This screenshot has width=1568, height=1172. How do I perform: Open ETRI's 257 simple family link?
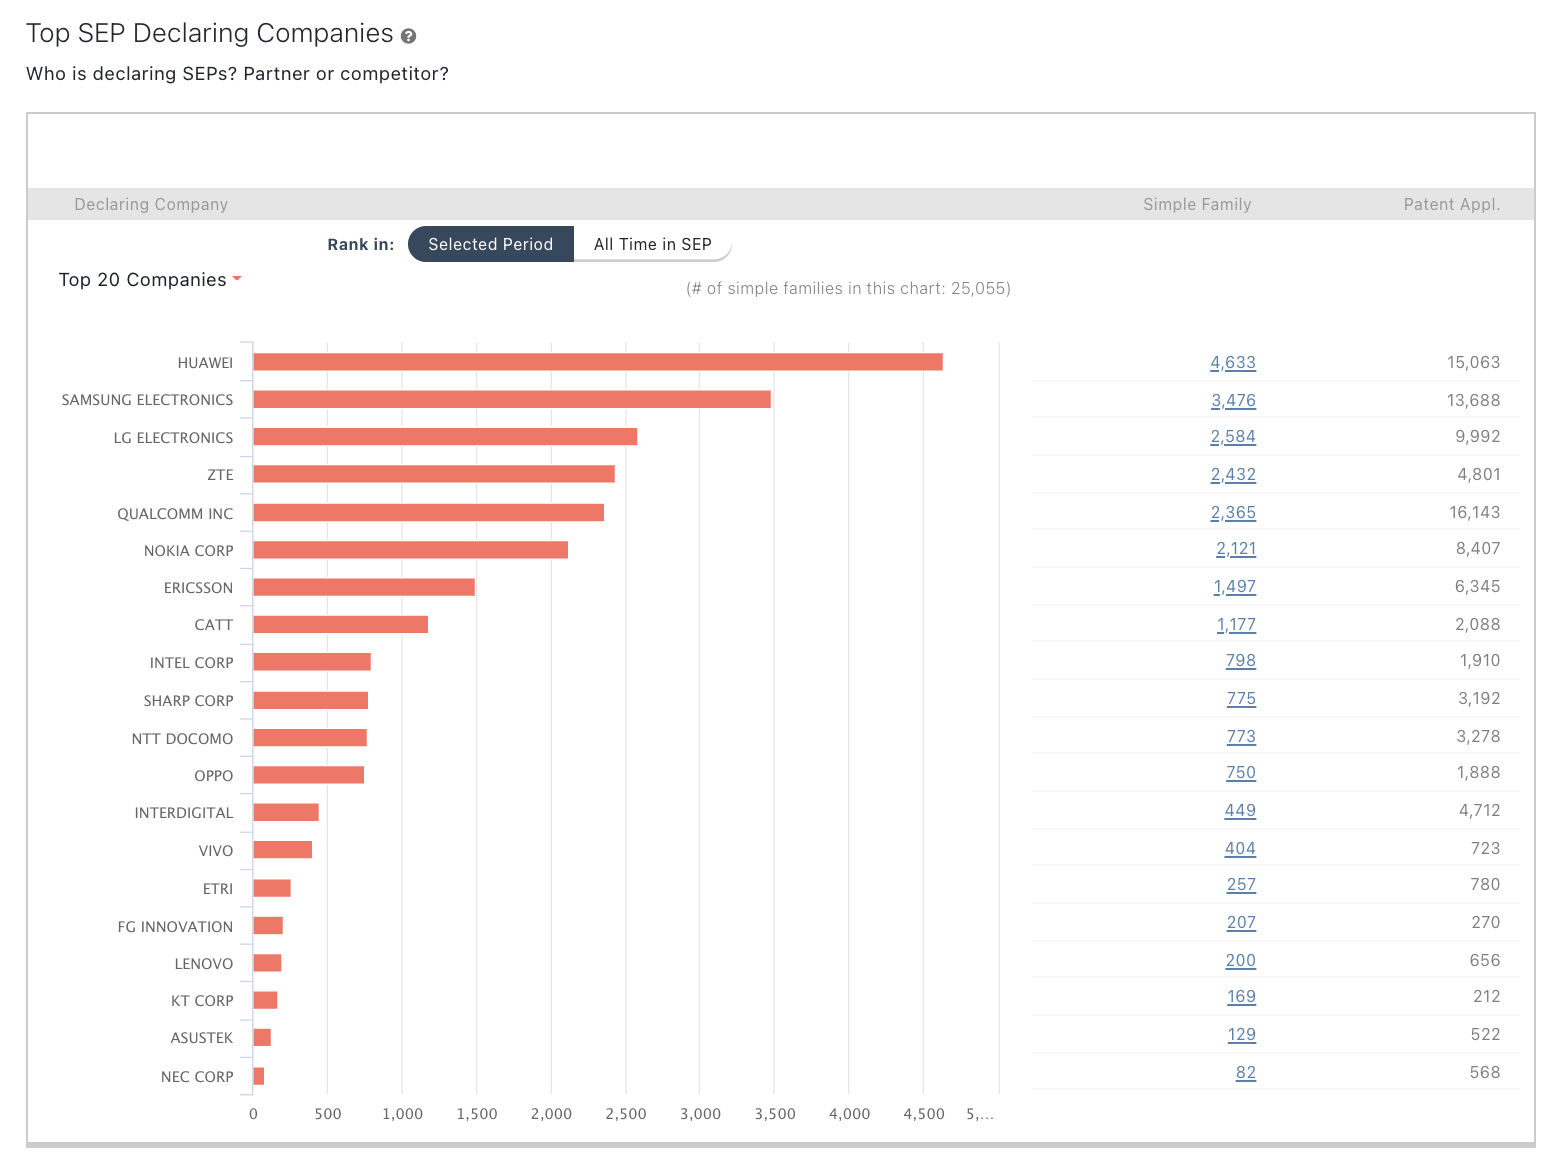click(1241, 885)
